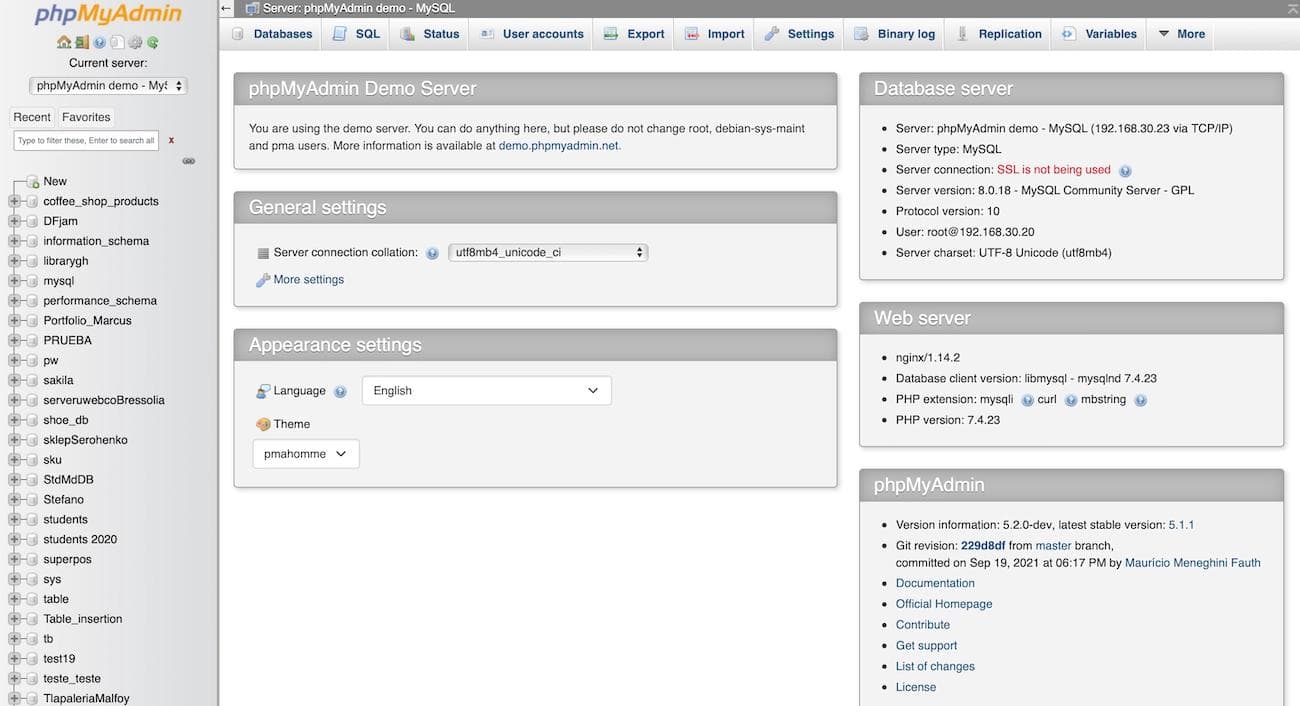Viewport: 1300px width, 706px height.
Task: Collapse navigation panel using left arrow icon
Action: tap(224, 6)
